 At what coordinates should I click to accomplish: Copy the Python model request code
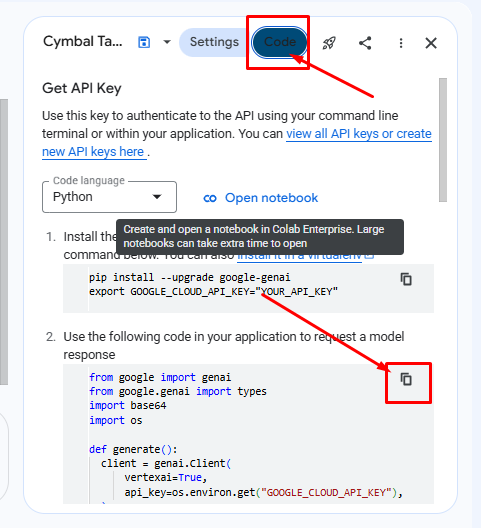[406, 379]
